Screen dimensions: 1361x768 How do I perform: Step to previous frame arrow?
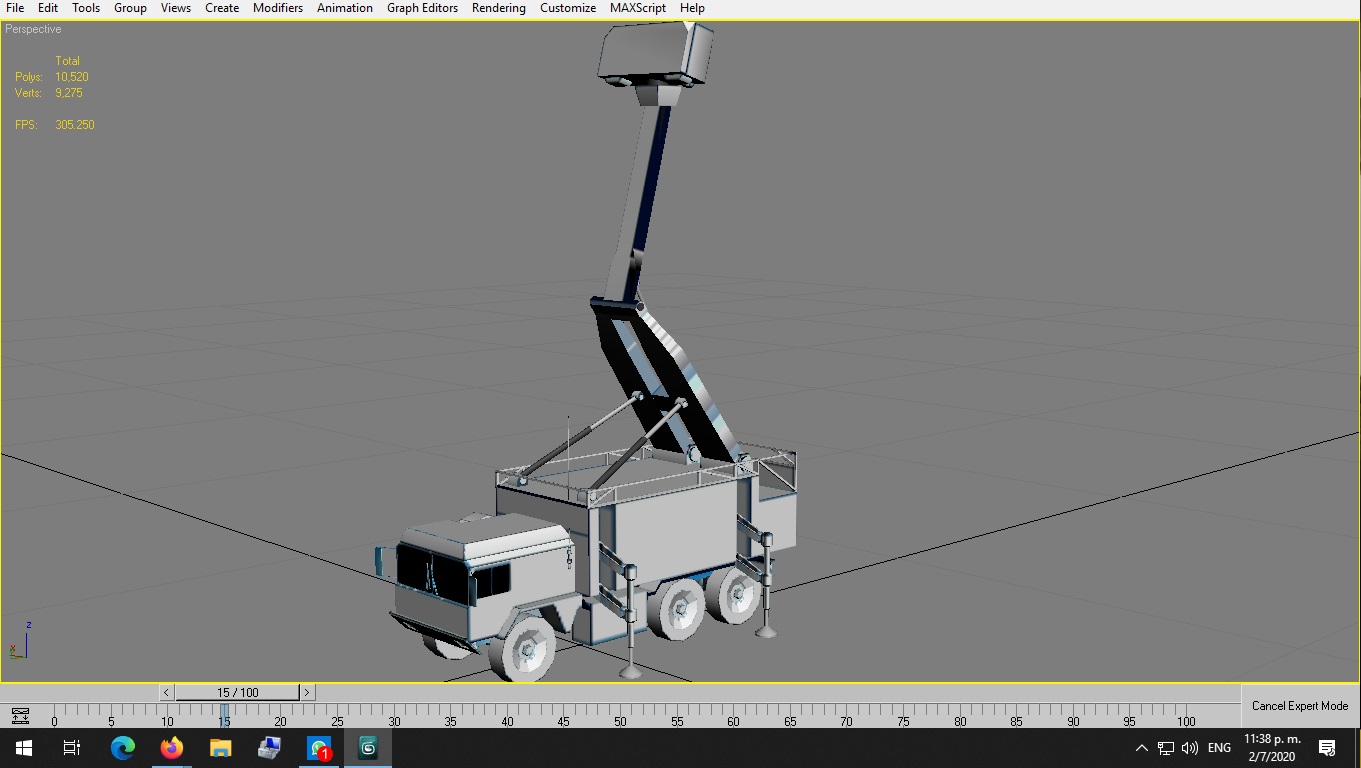tap(167, 692)
